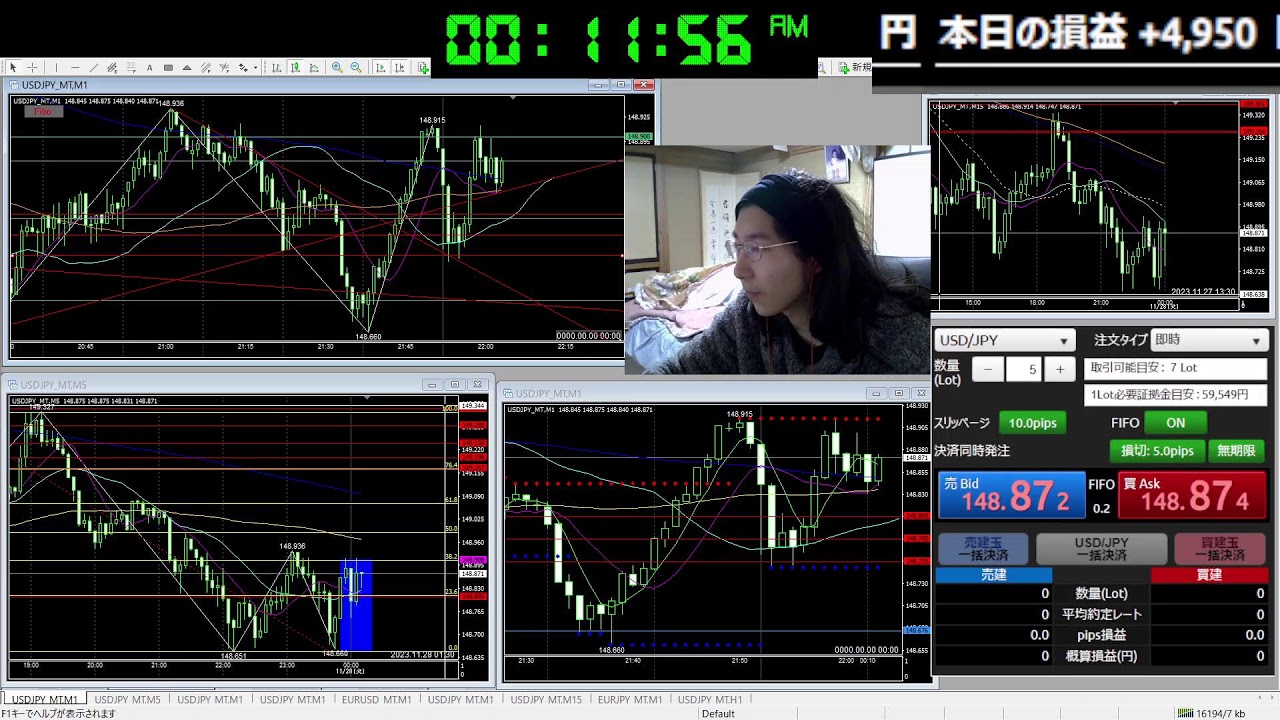Screen dimensions: 1280x720
Task: Select the crosshair cursor tool
Action: tap(32, 68)
